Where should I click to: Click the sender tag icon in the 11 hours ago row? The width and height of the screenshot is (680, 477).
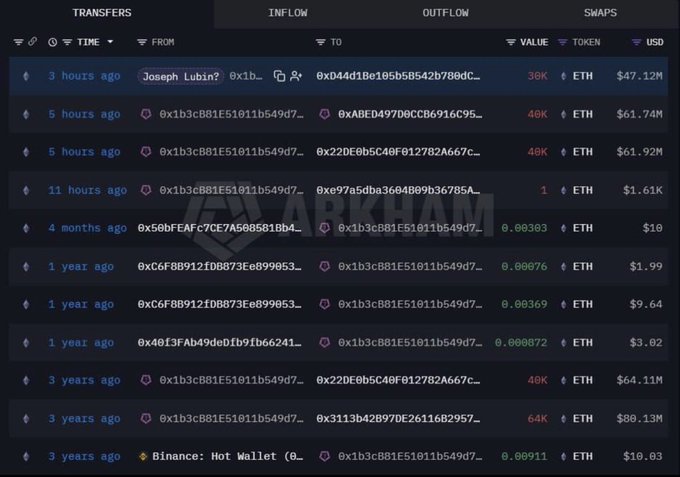coord(146,190)
